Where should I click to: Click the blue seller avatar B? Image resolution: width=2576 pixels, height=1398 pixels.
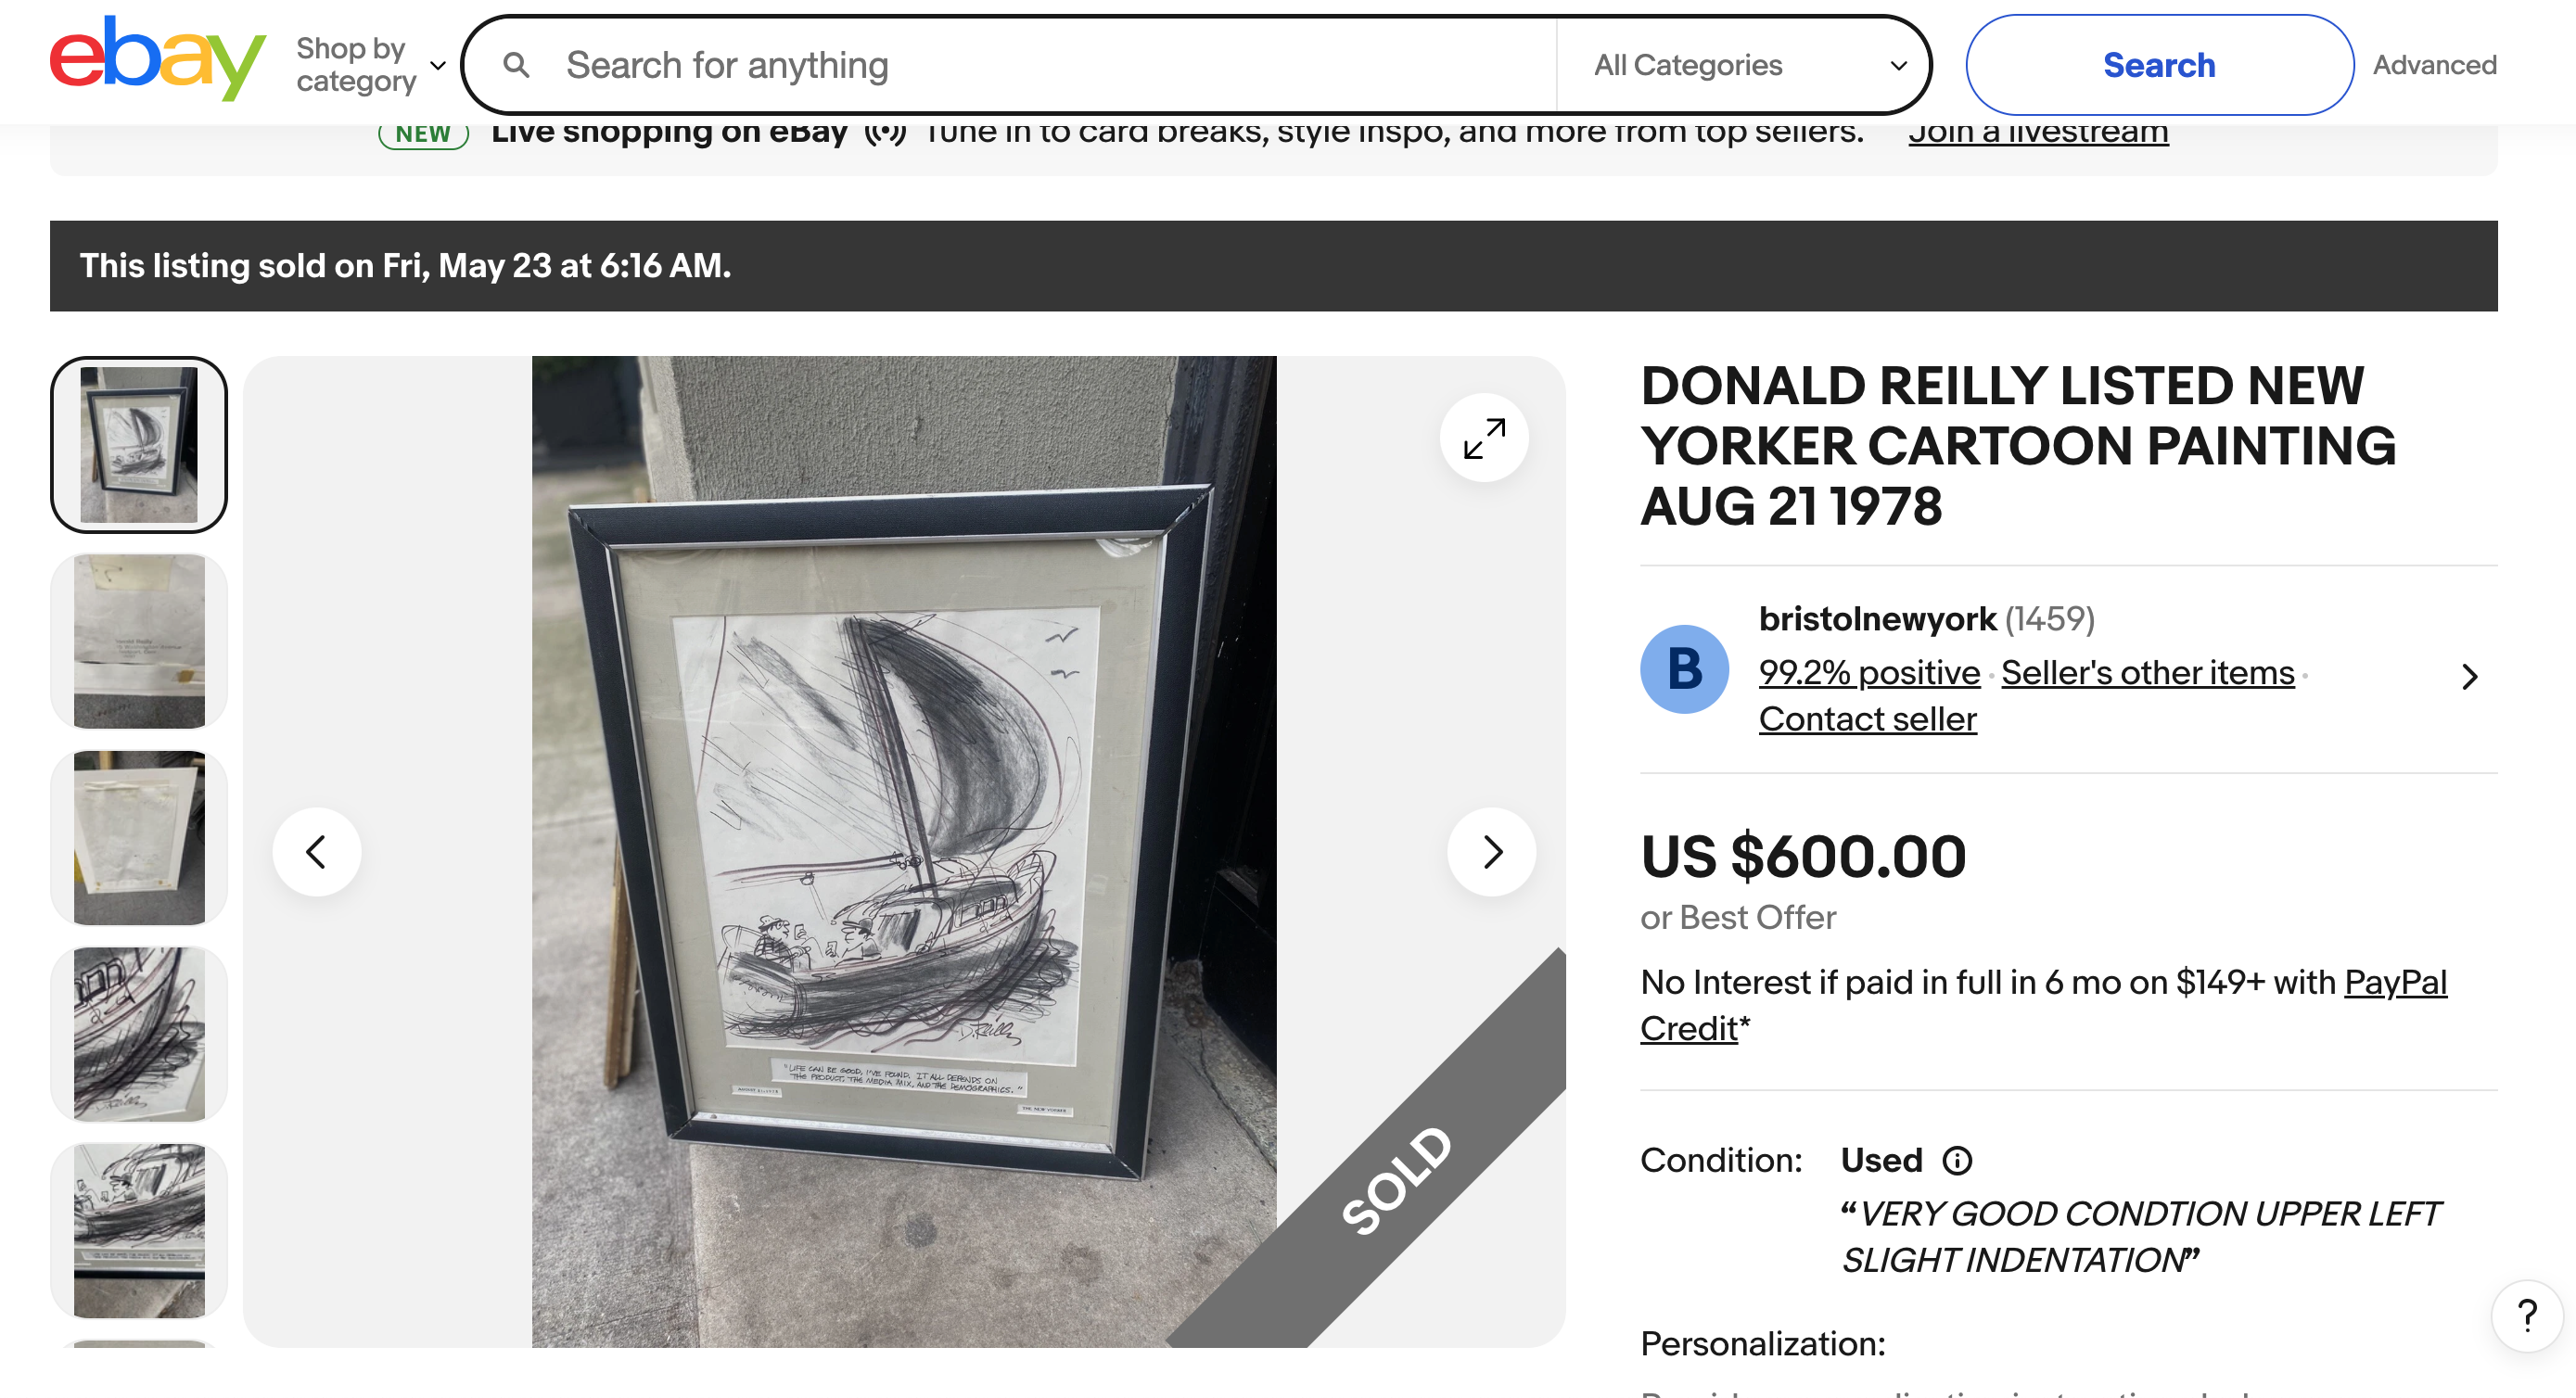1684,669
